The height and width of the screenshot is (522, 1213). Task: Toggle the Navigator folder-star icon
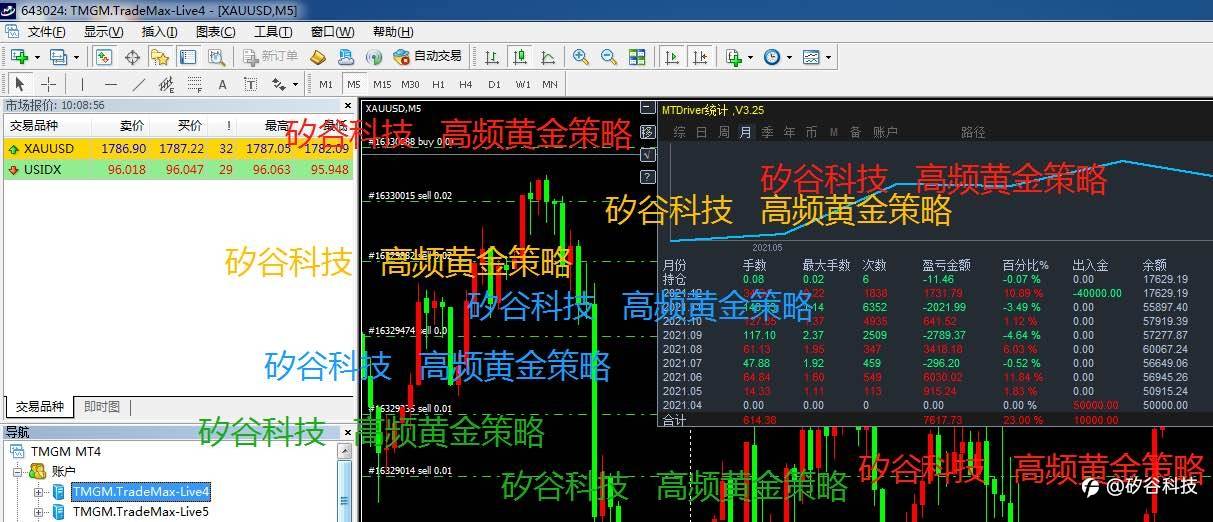click(160, 57)
